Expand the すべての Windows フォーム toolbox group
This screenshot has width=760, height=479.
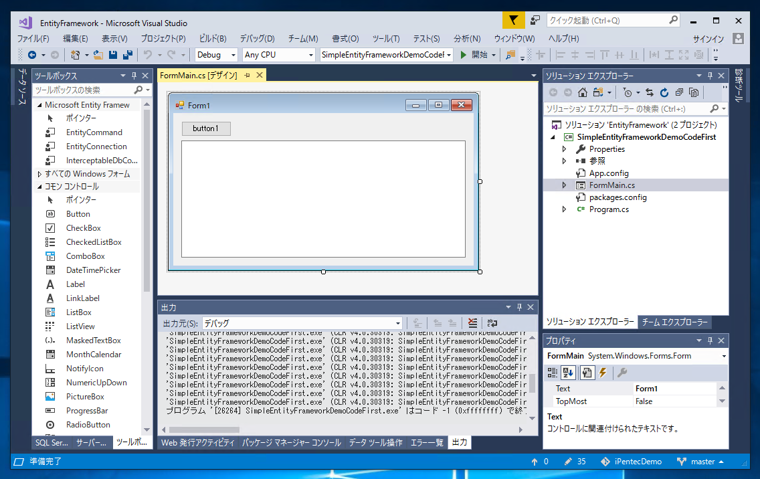click(39, 174)
